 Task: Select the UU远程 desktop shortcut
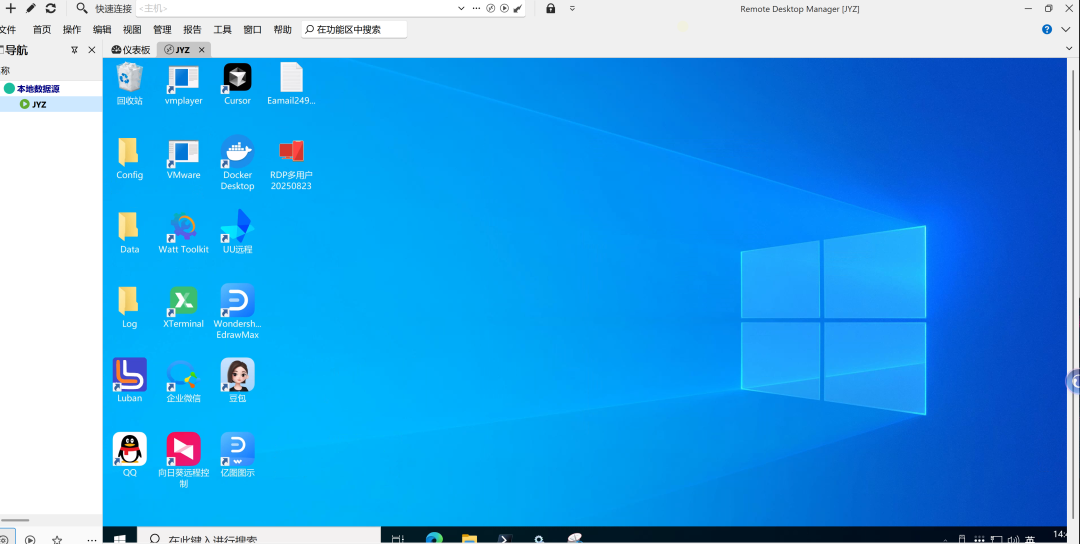click(237, 233)
